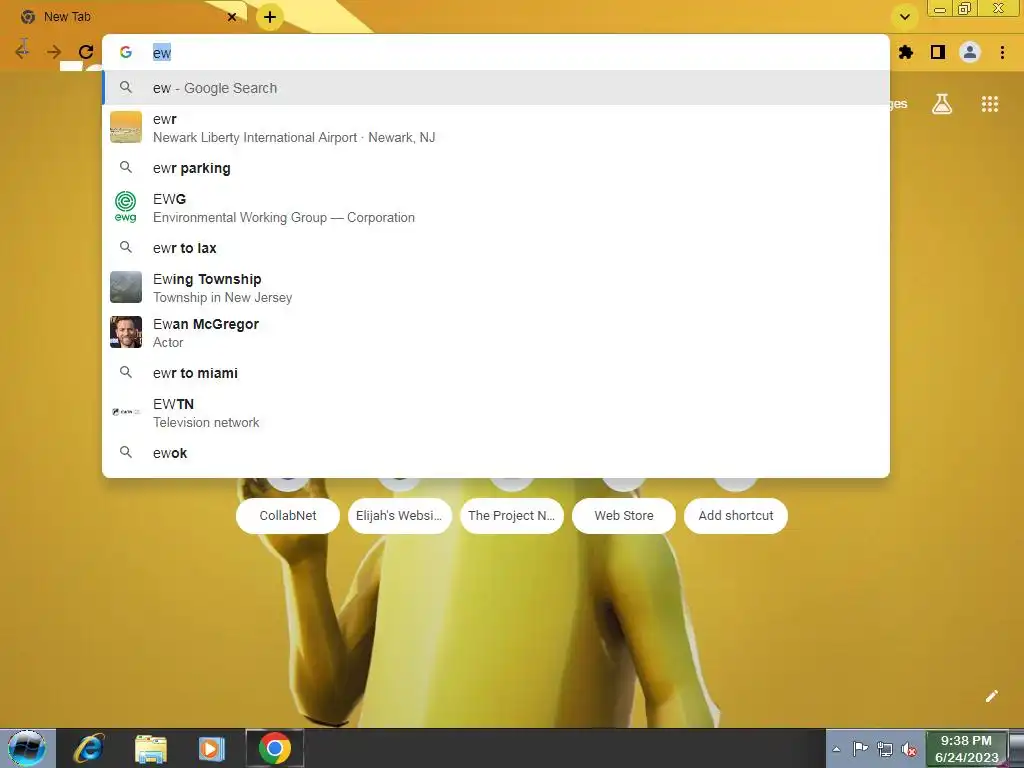The image size is (1024, 768).
Task: Select the 'ewr parking' suggestion
Action: point(496,168)
